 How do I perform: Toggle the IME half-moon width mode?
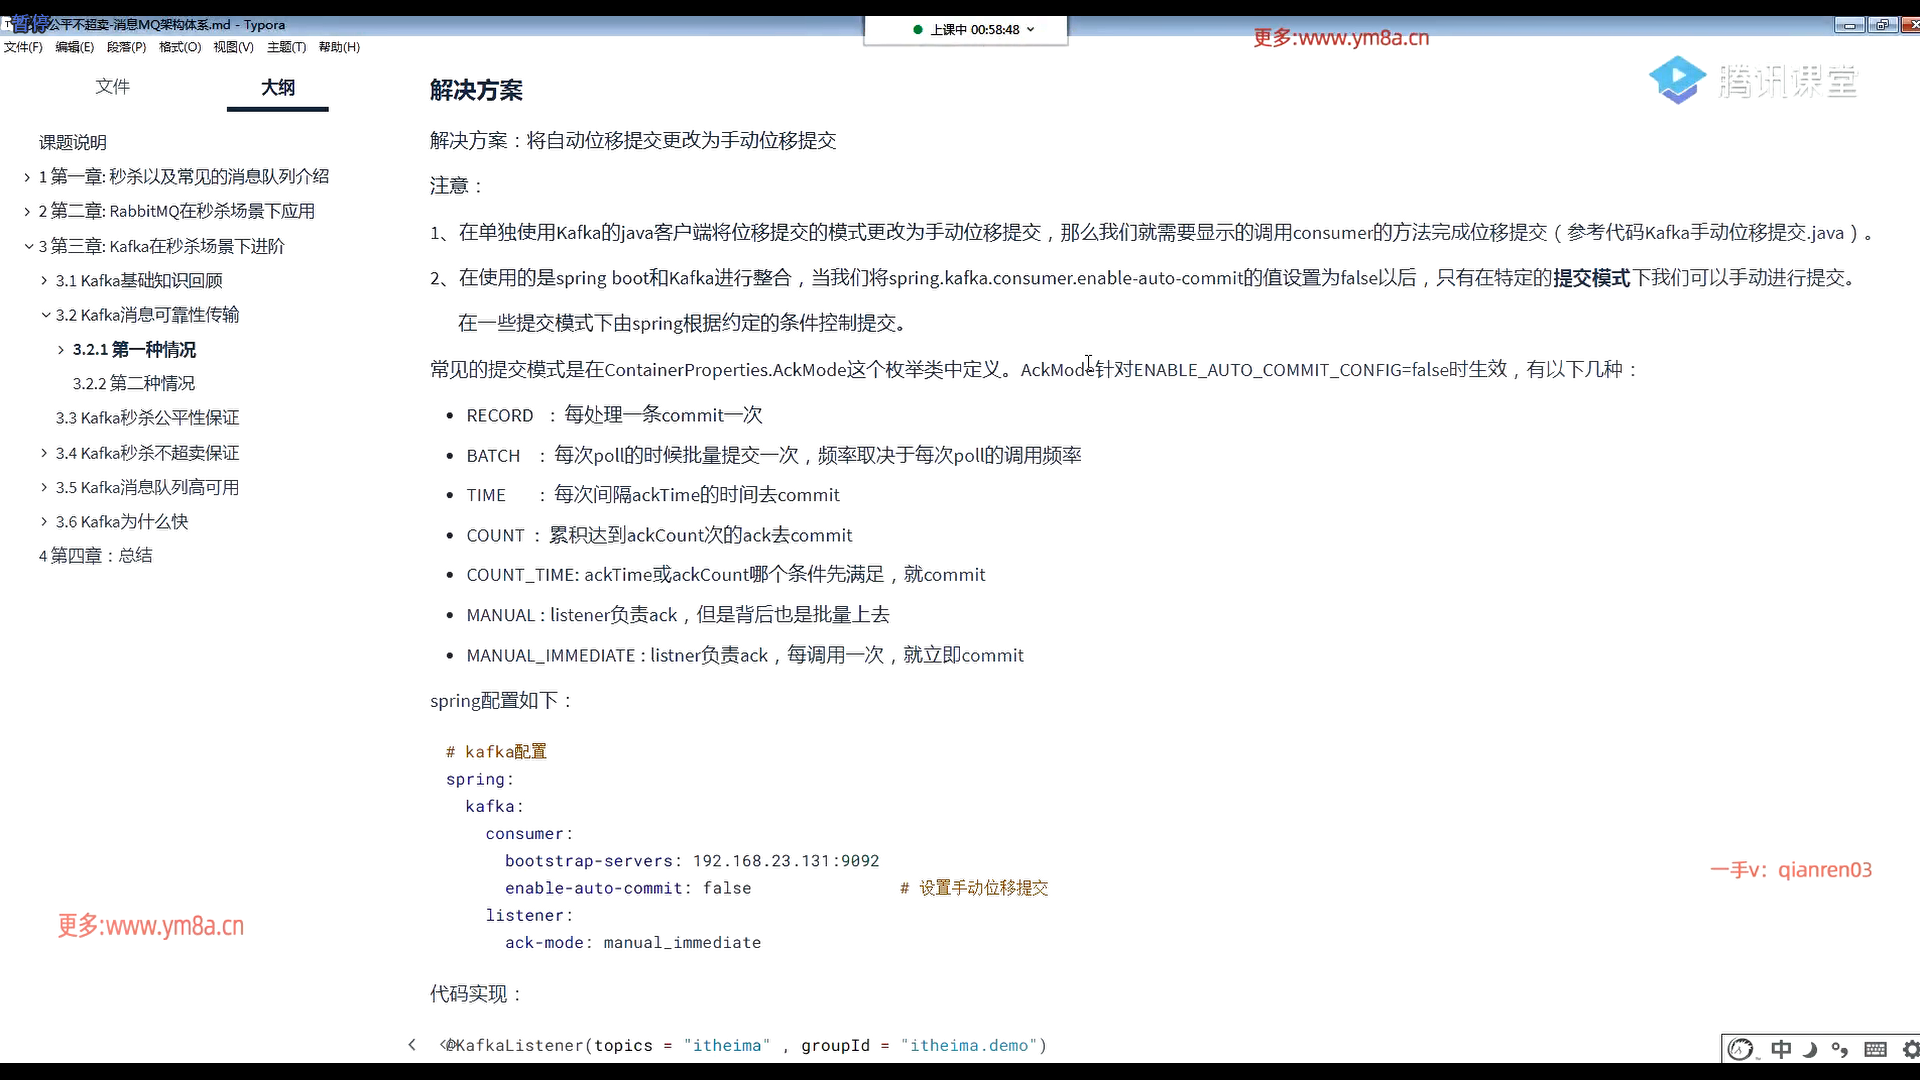[1810, 1049]
